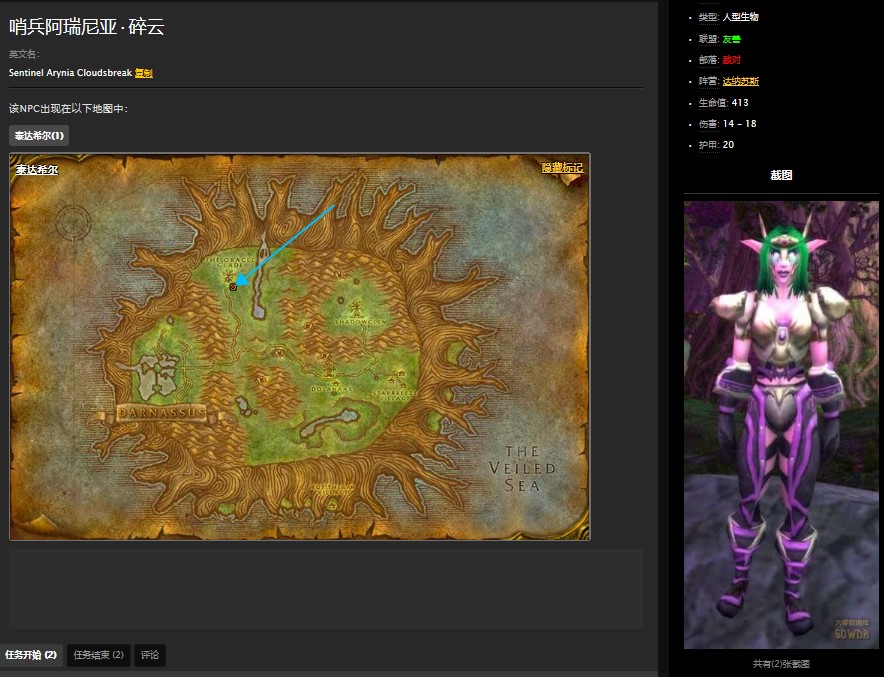This screenshot has width=884, height=677.
Task: Open the 任务结束 (2) tab
Action: pyautogui.click(x=98, y=655)
